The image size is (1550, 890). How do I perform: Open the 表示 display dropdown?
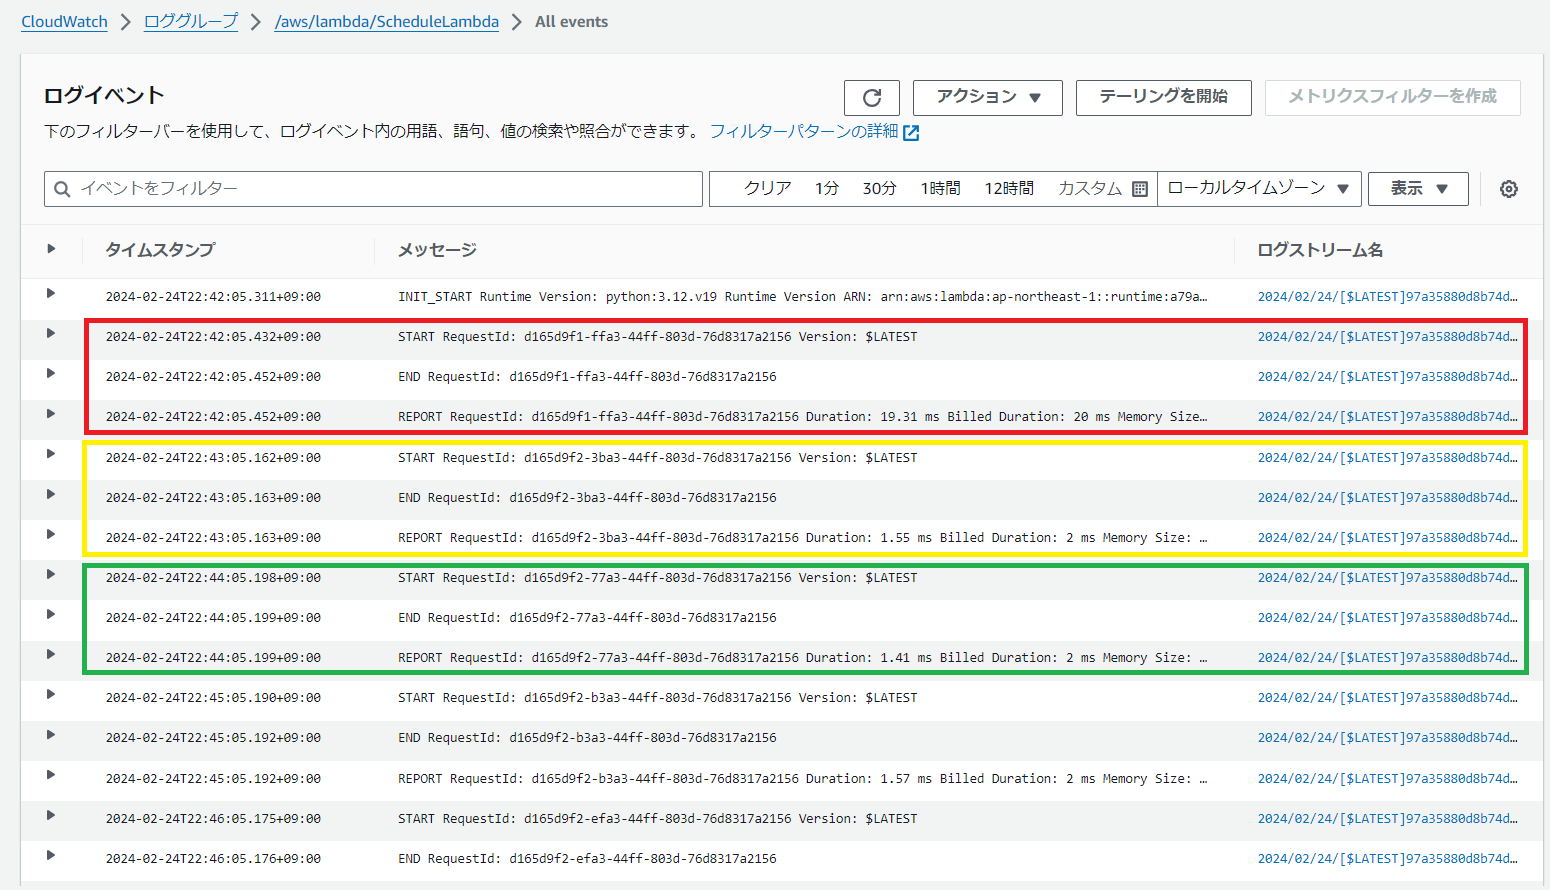coord(1417,189)
